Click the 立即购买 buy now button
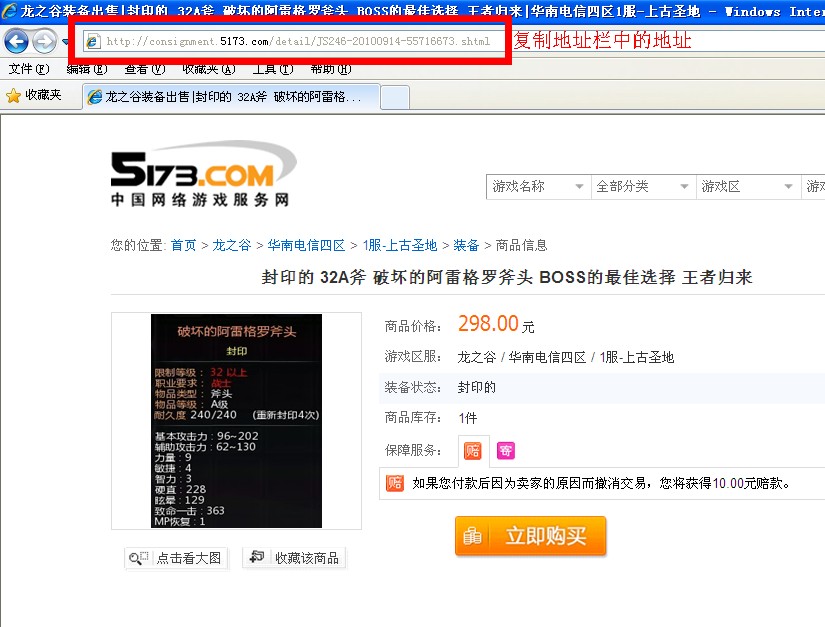The width and height of the screenshot is (825, 627). (x=530, y=536)
